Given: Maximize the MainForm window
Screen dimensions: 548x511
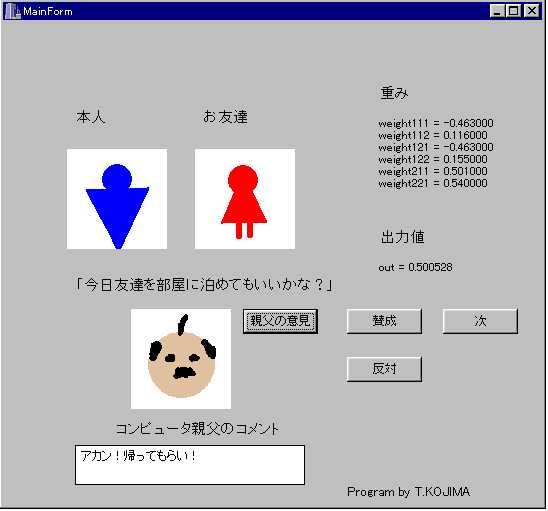Looking at the screenshot, I should [513, 11].
